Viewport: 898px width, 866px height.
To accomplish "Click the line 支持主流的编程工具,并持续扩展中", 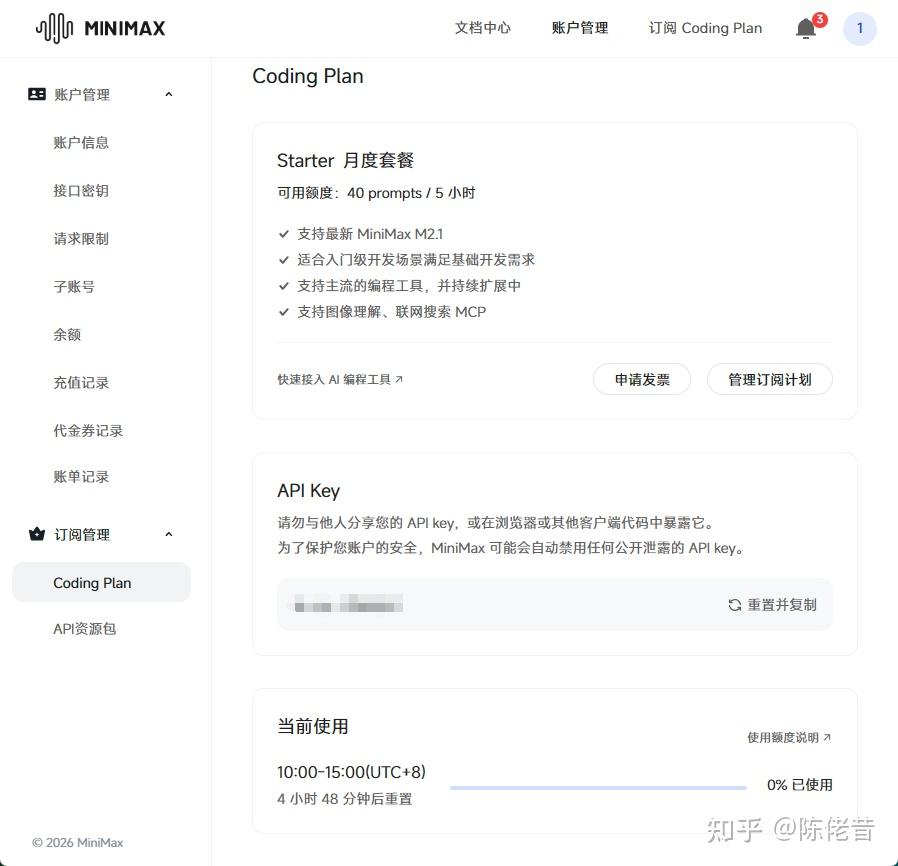I will pos(409,285).
